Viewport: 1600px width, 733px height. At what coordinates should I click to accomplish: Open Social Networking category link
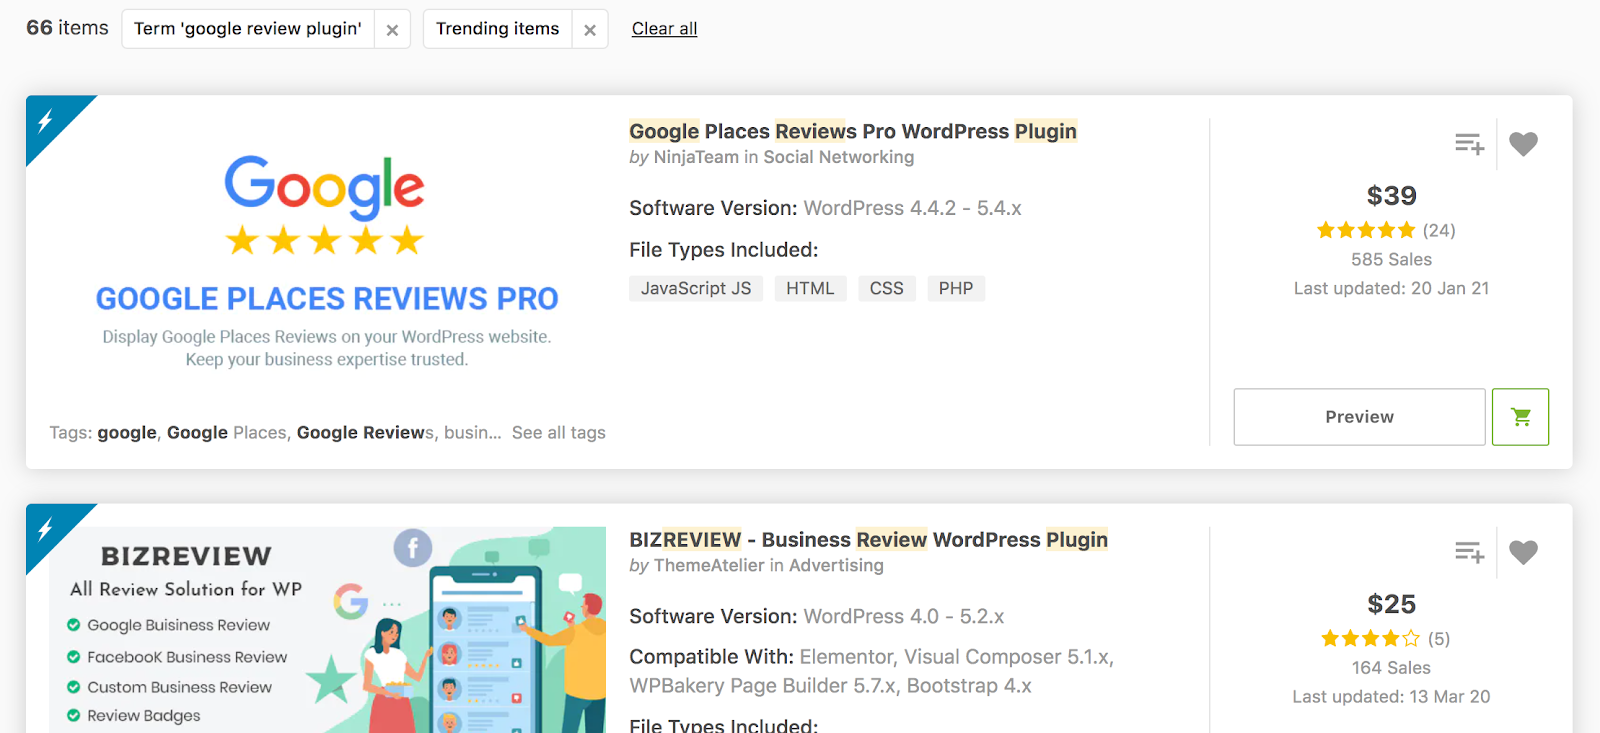point(838,157)
